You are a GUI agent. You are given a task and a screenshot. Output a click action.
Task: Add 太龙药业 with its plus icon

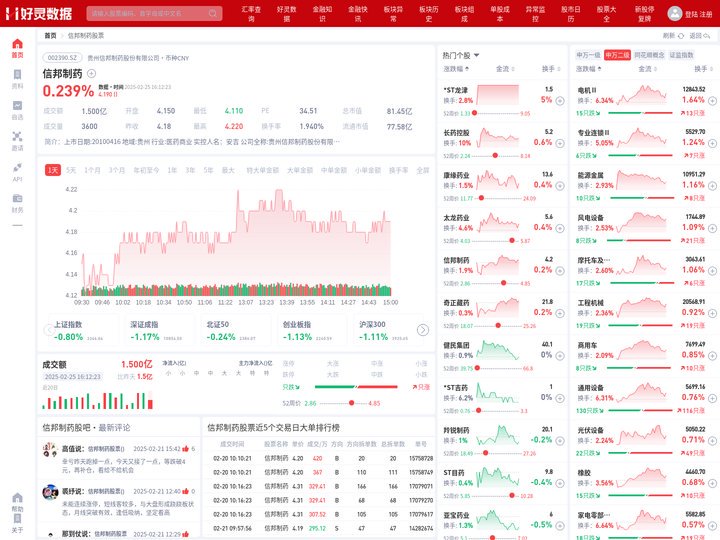560,228
